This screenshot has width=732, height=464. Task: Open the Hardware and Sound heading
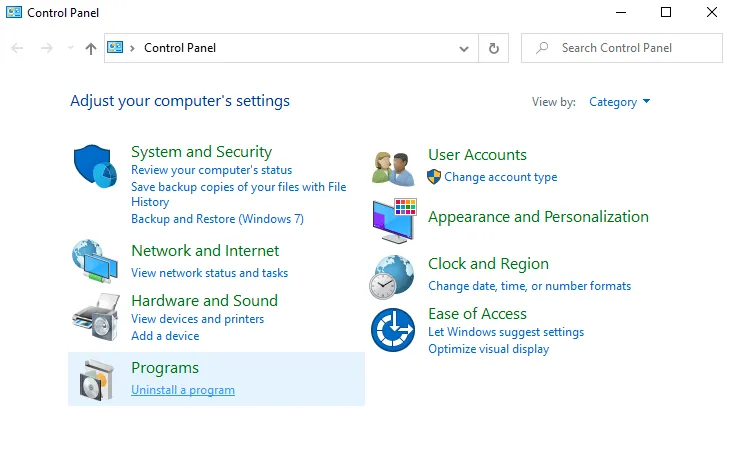[204, 301]
